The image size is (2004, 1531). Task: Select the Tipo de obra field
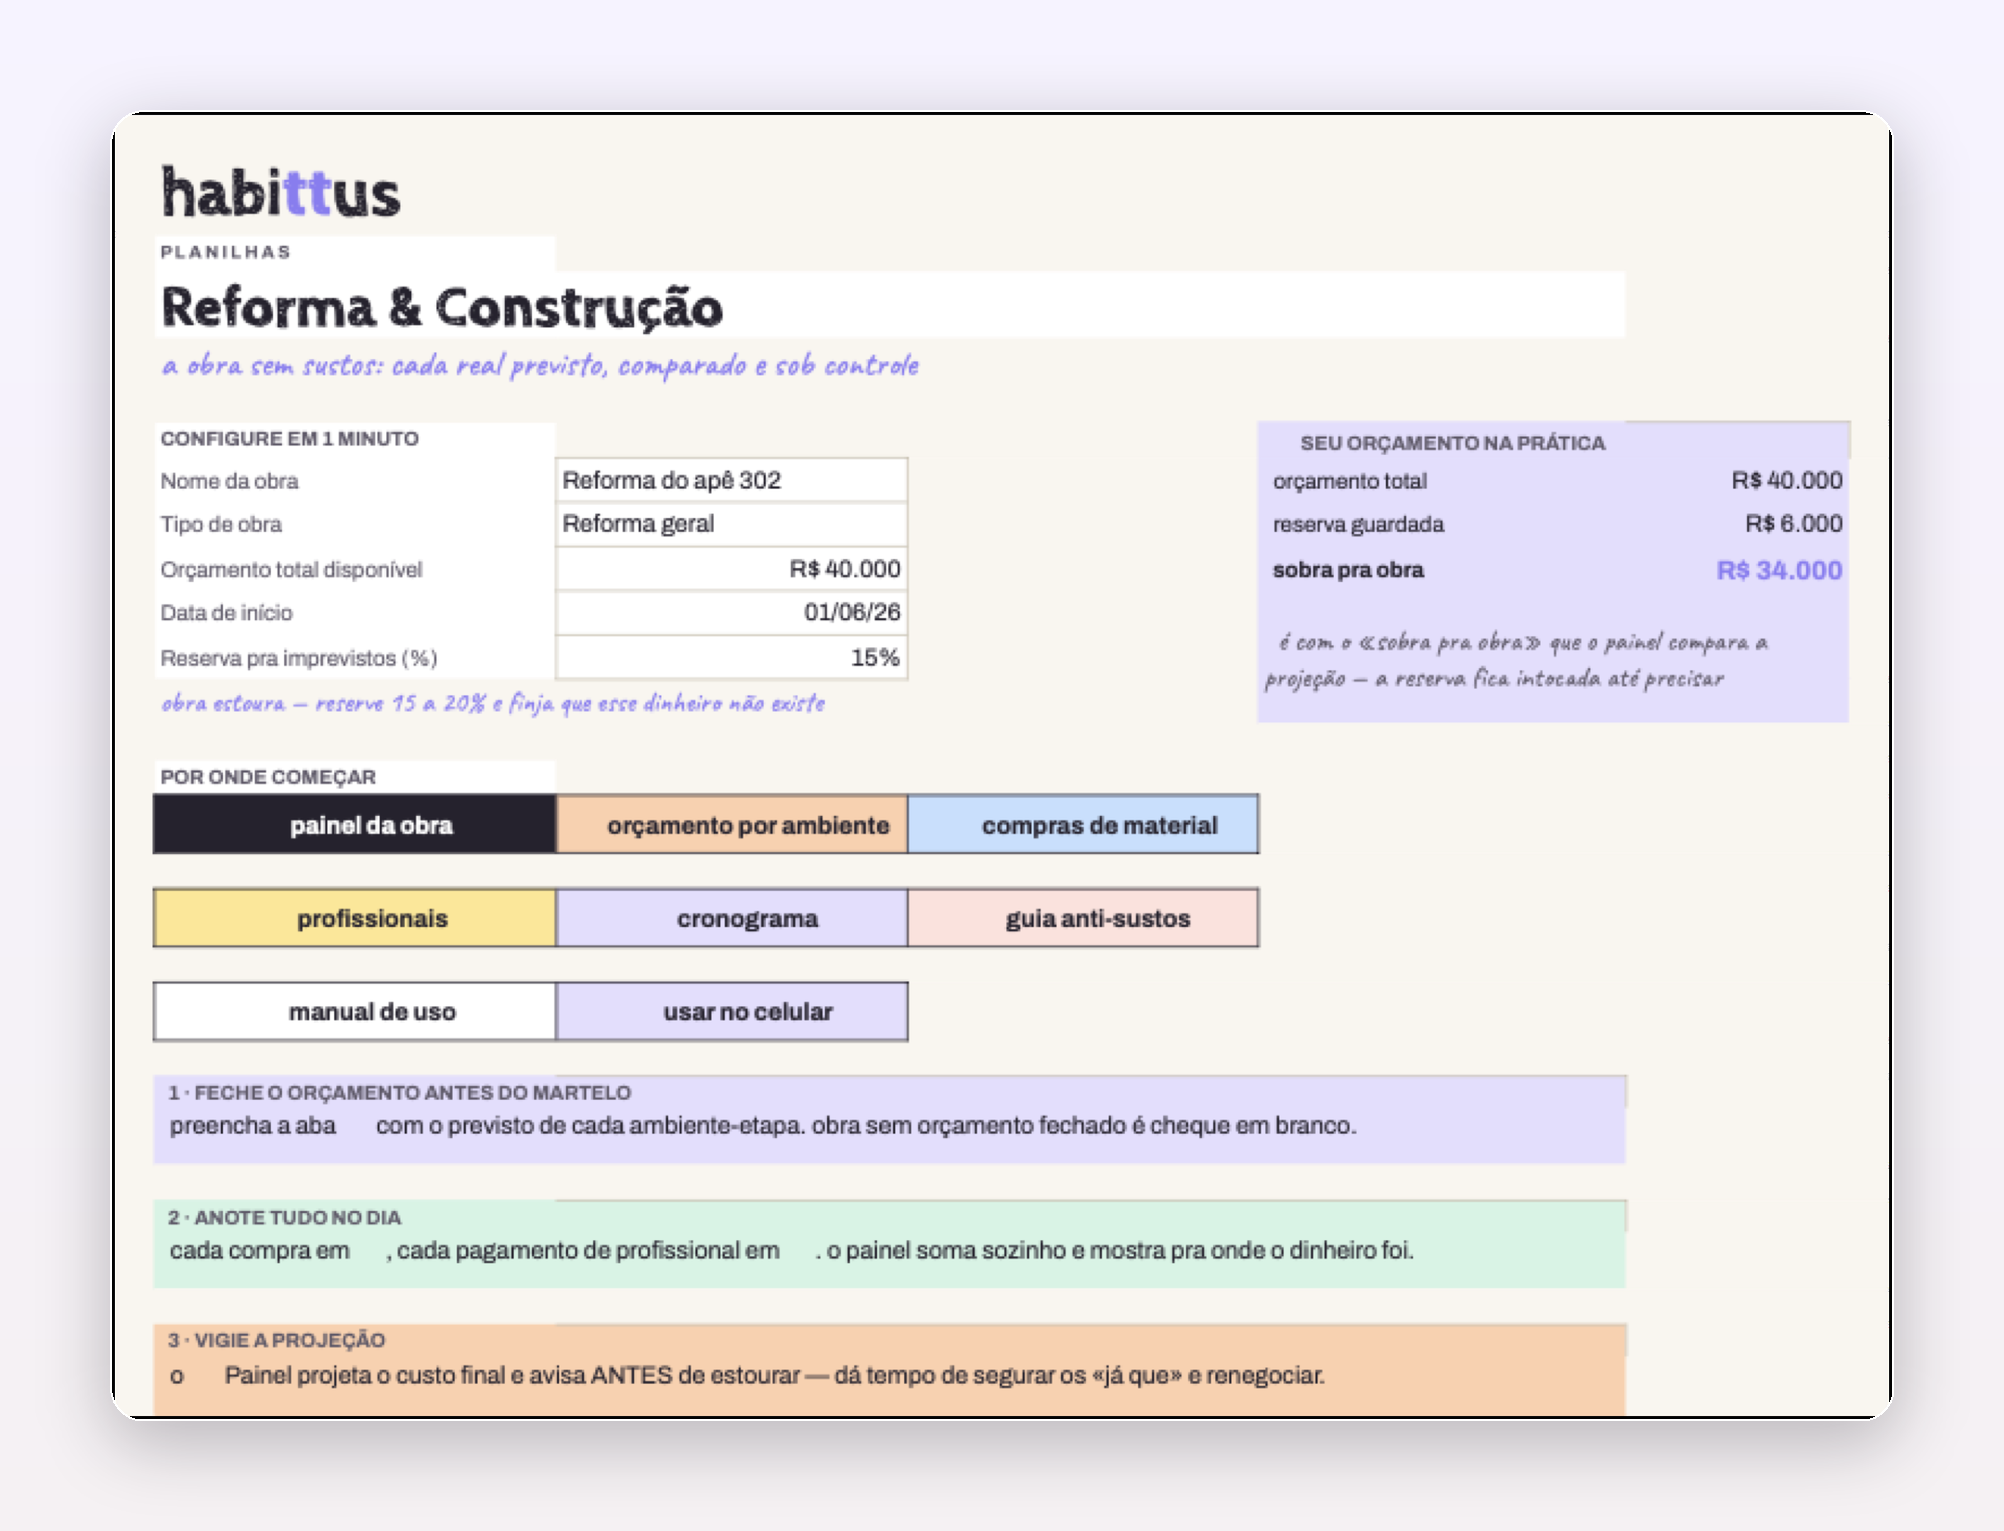point(732,524)
